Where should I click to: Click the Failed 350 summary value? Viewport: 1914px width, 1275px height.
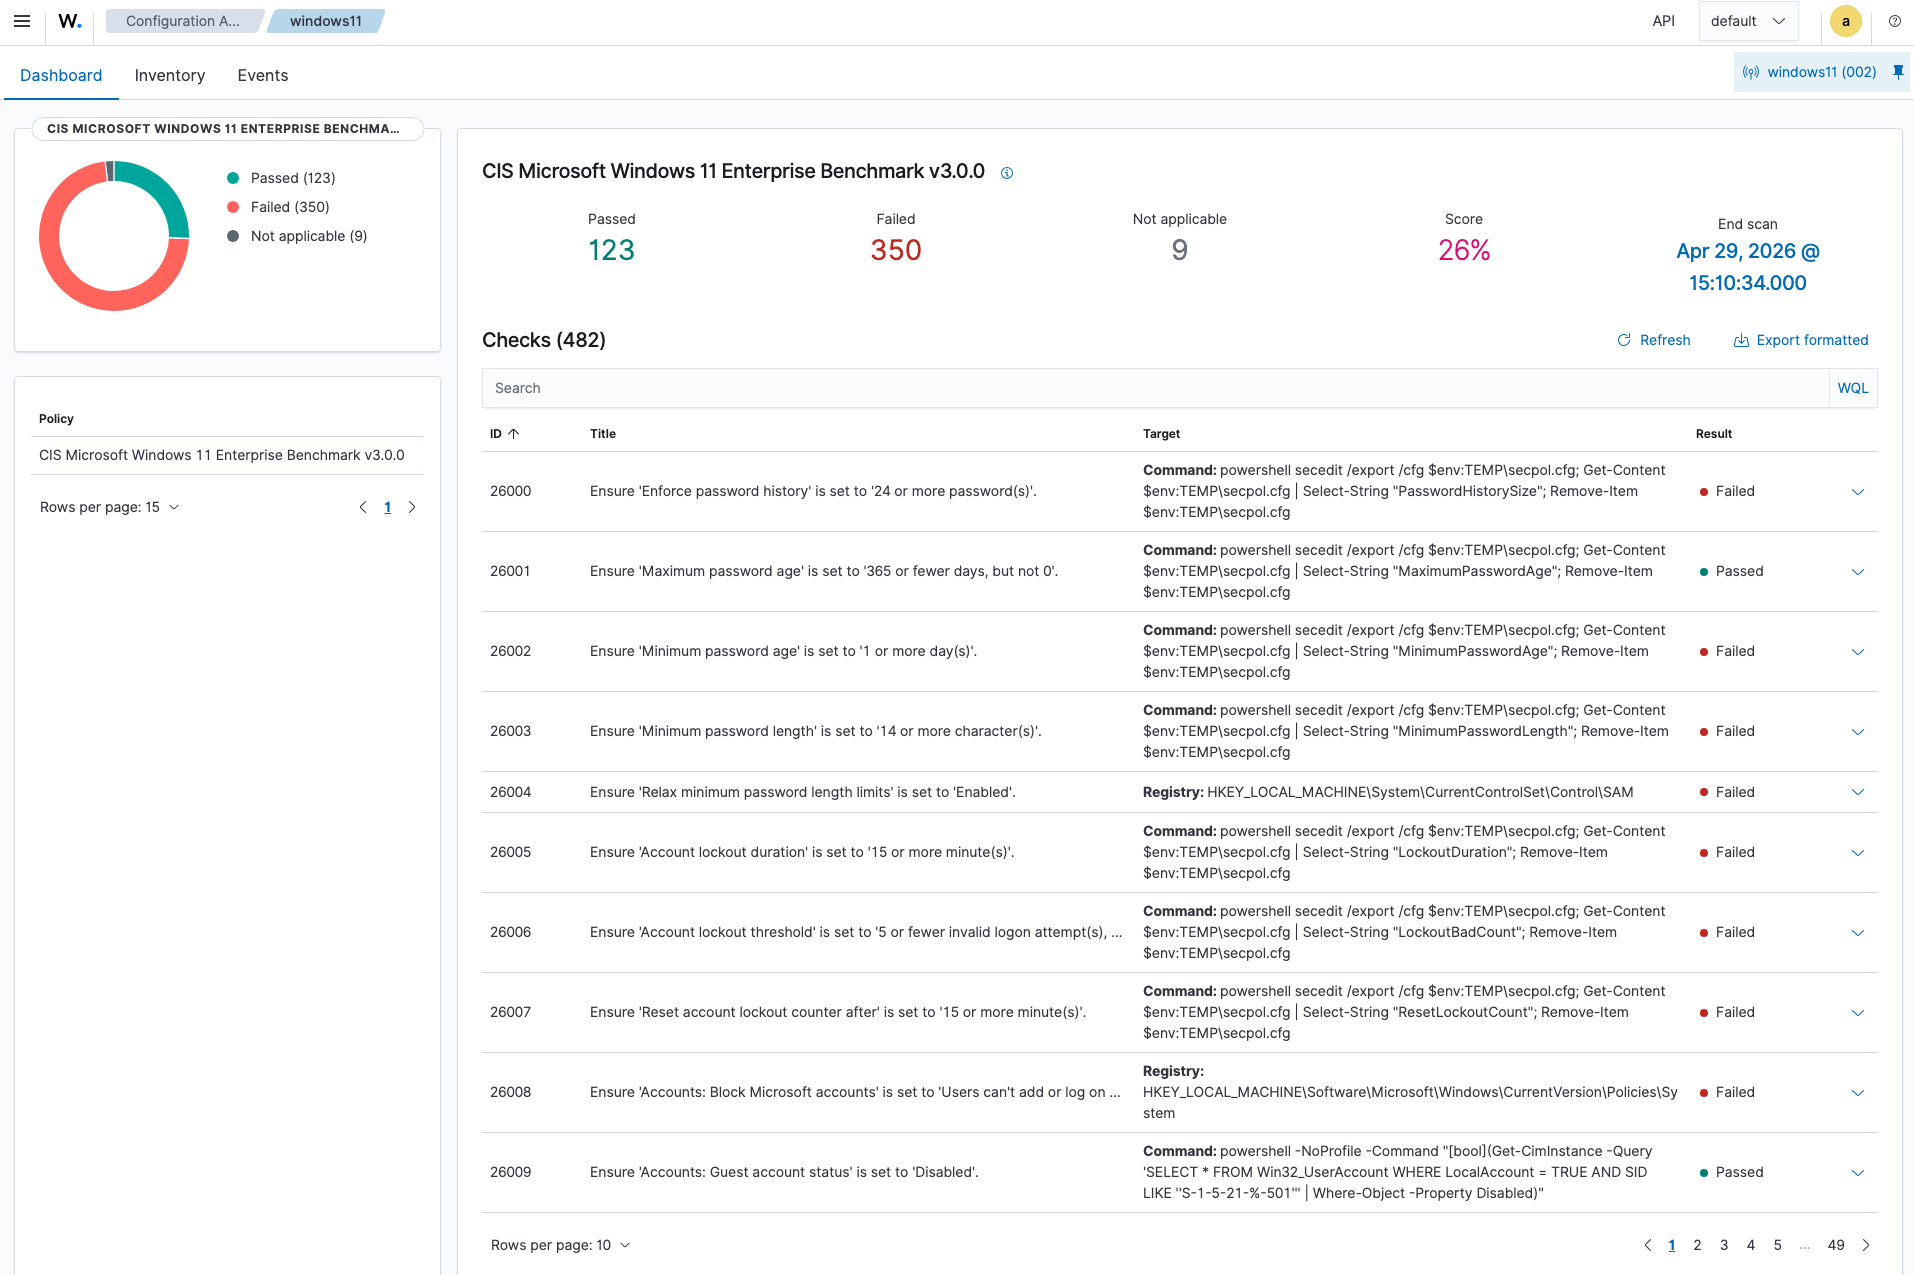tap(896, 250)
